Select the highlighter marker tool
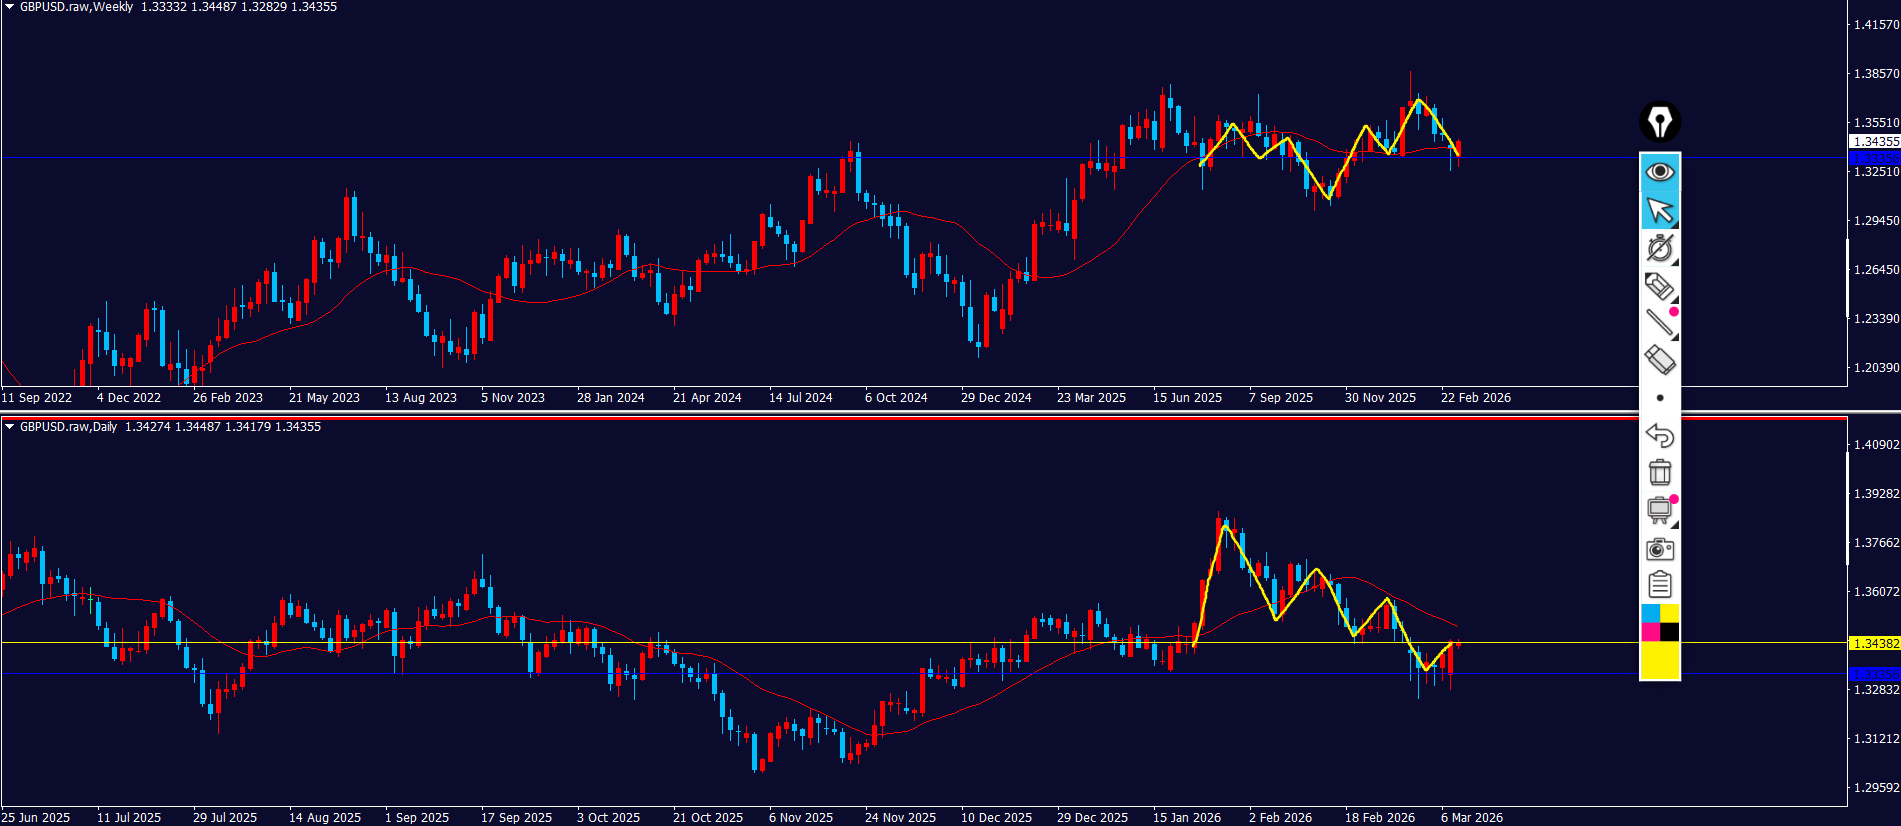This screenshot has height=826, width=1901. 1659,286
